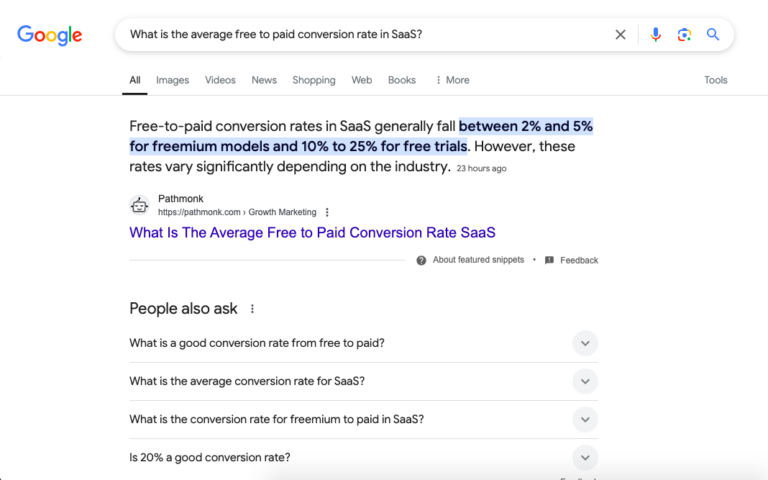This screenshot has height=480, width=768.
Task: Switch to the News tab
Action: coord(264,80)
